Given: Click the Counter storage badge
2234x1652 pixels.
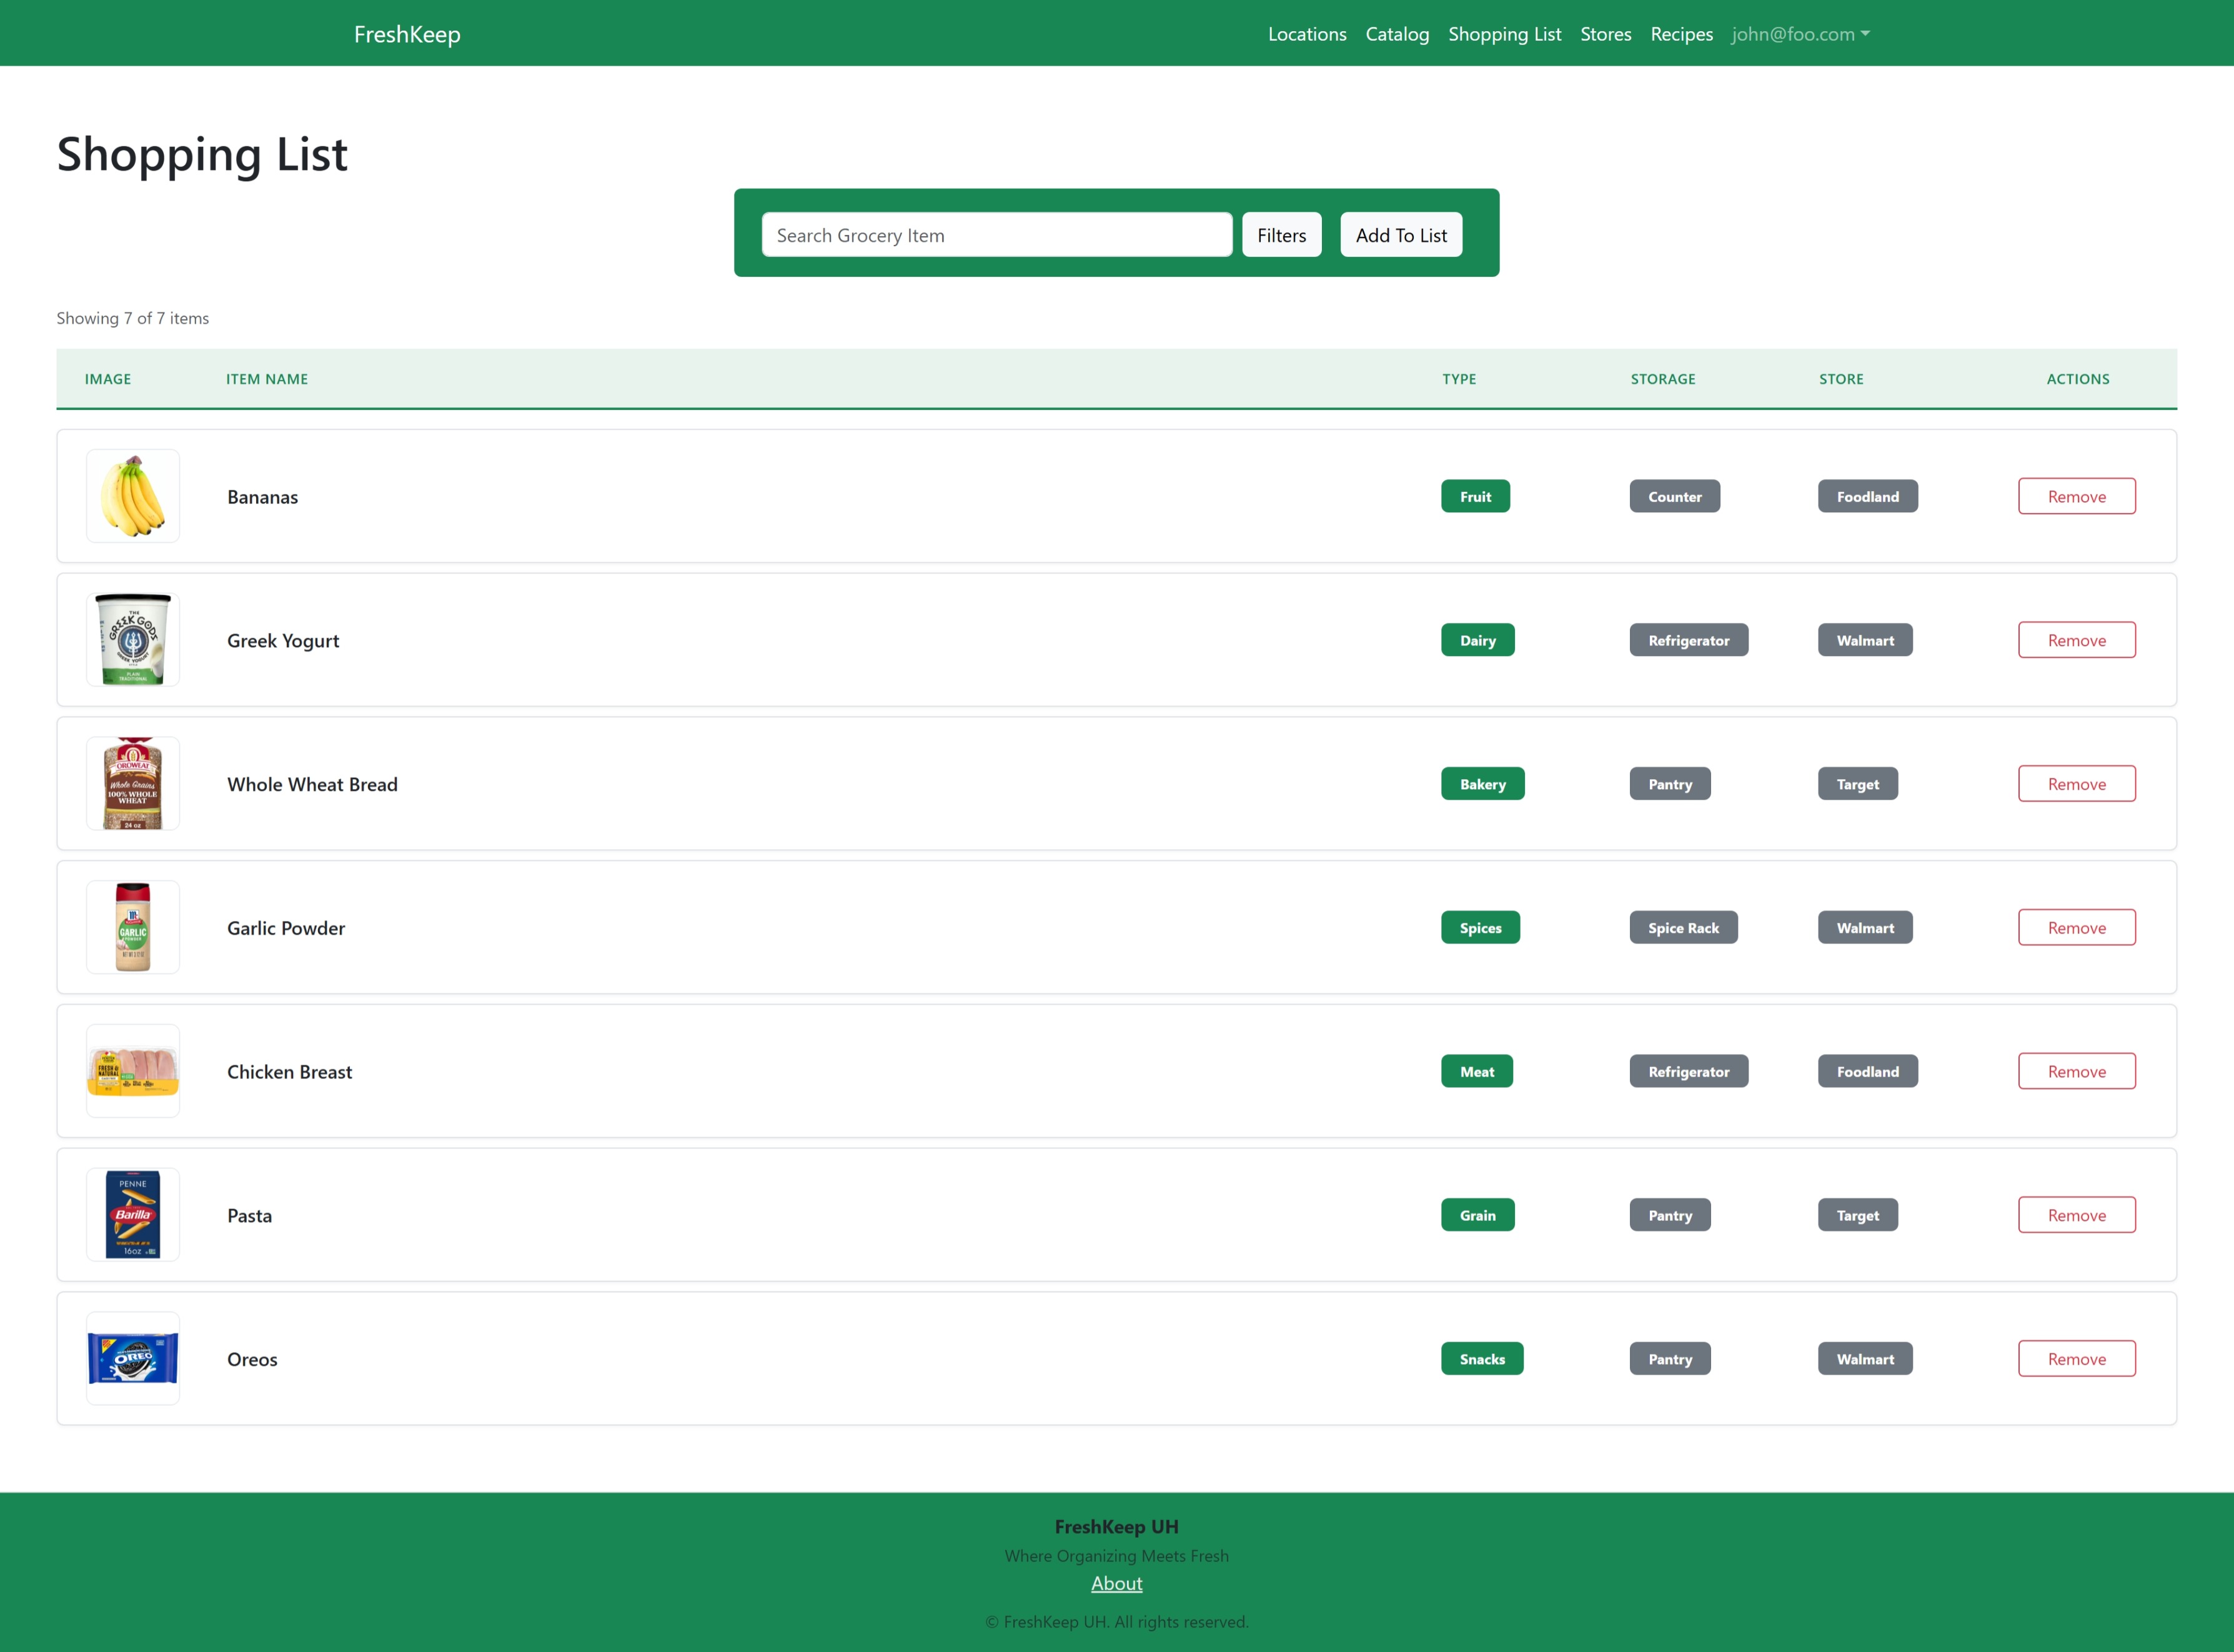Looking at the screenshot, I should tap(1674, 496).
